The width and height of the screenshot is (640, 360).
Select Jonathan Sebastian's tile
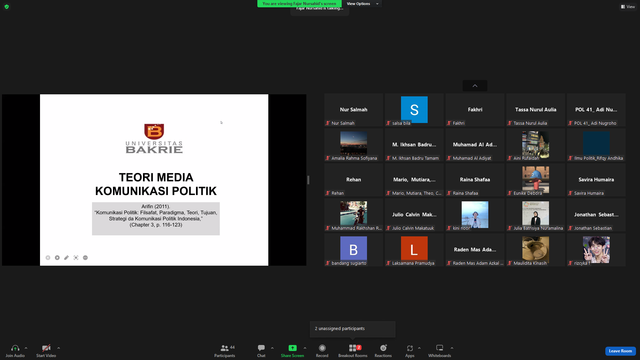point(596,215)
